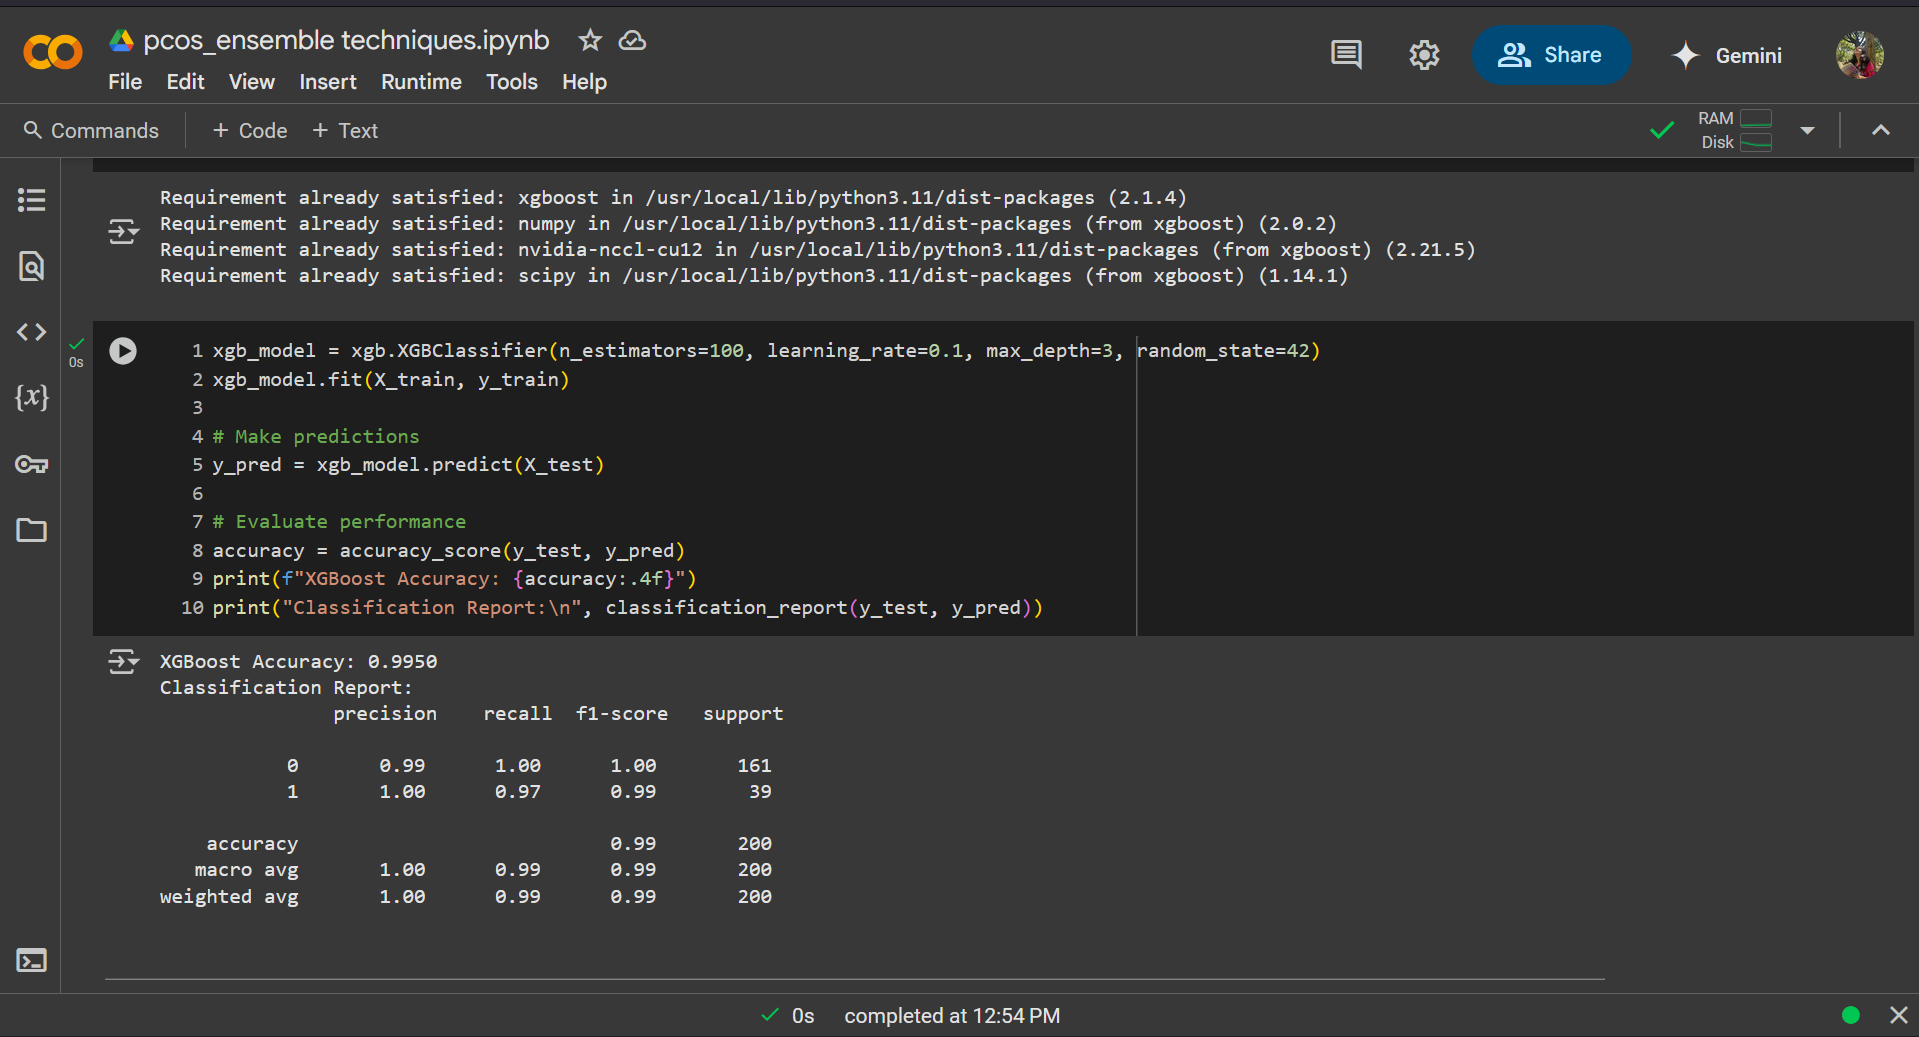Click the Gemini button label
Screen dimensions: 1919x1037
coord(1748,56)
